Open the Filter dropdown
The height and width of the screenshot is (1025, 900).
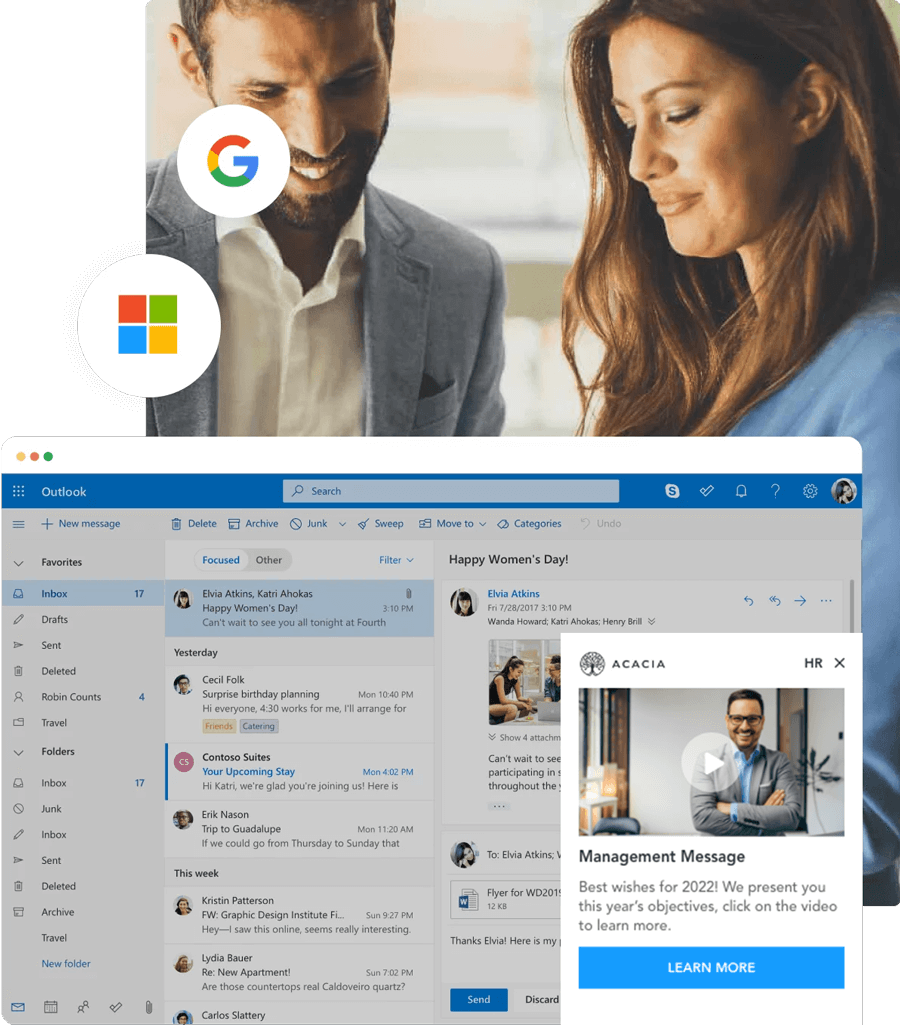tap(396, 560)
